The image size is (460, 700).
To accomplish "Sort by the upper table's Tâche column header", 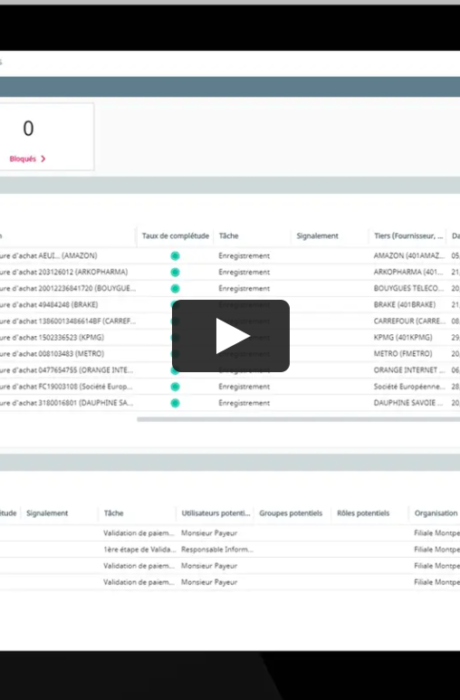I will (229, 236).
